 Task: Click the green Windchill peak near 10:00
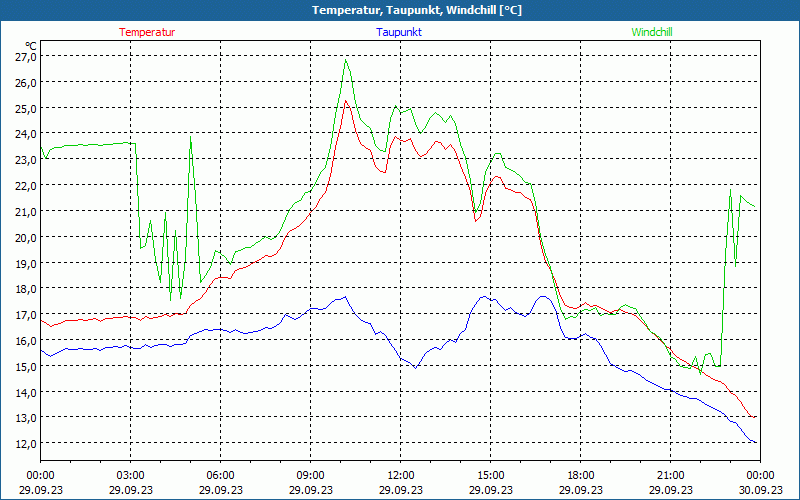(x=346, y=60)
